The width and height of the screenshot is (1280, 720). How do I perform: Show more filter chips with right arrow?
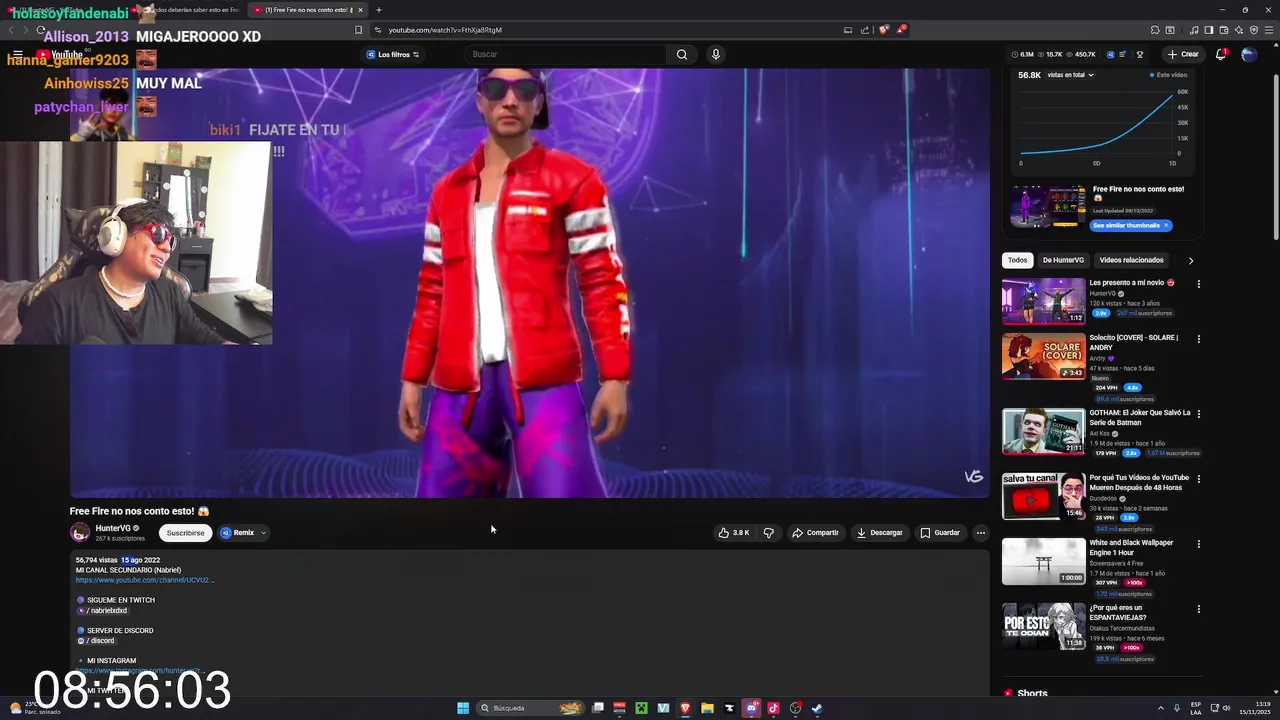point(1190,260)
